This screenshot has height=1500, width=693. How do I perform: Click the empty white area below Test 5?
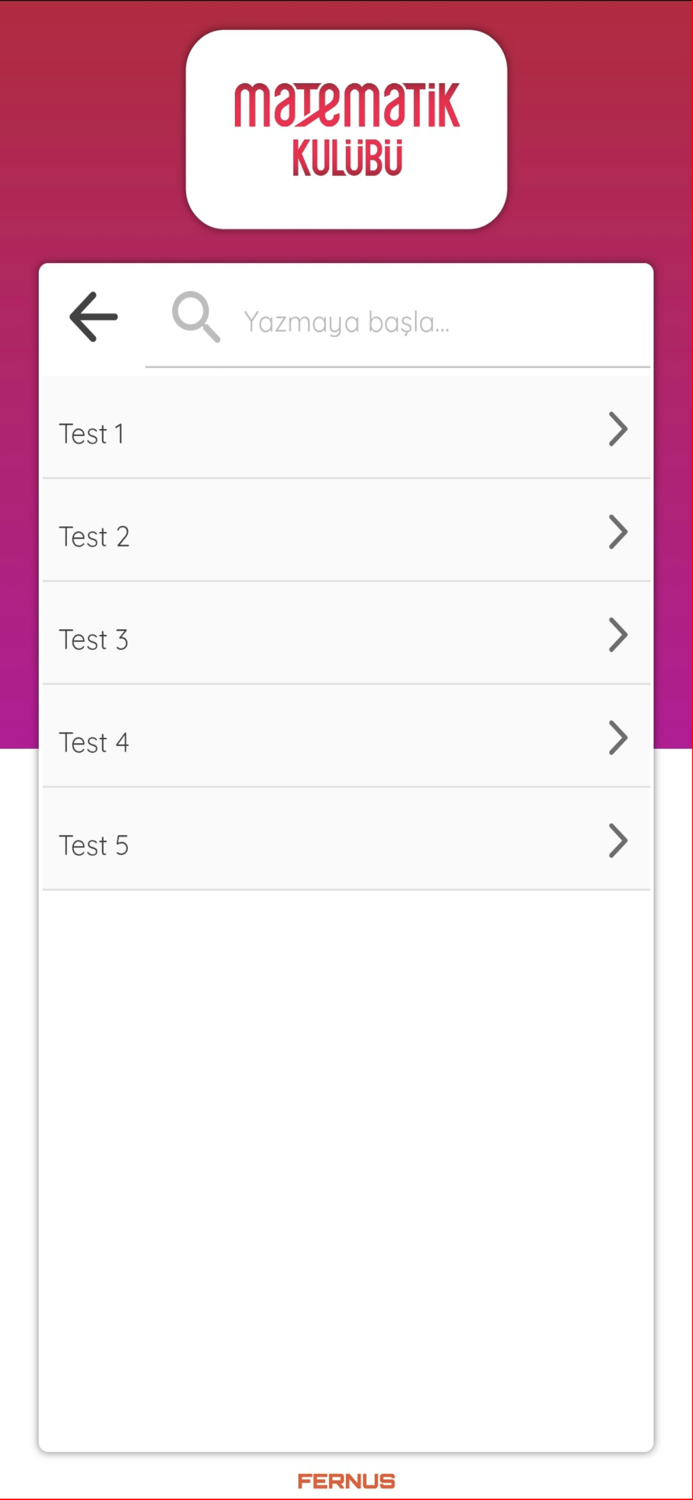(346, 1150)
